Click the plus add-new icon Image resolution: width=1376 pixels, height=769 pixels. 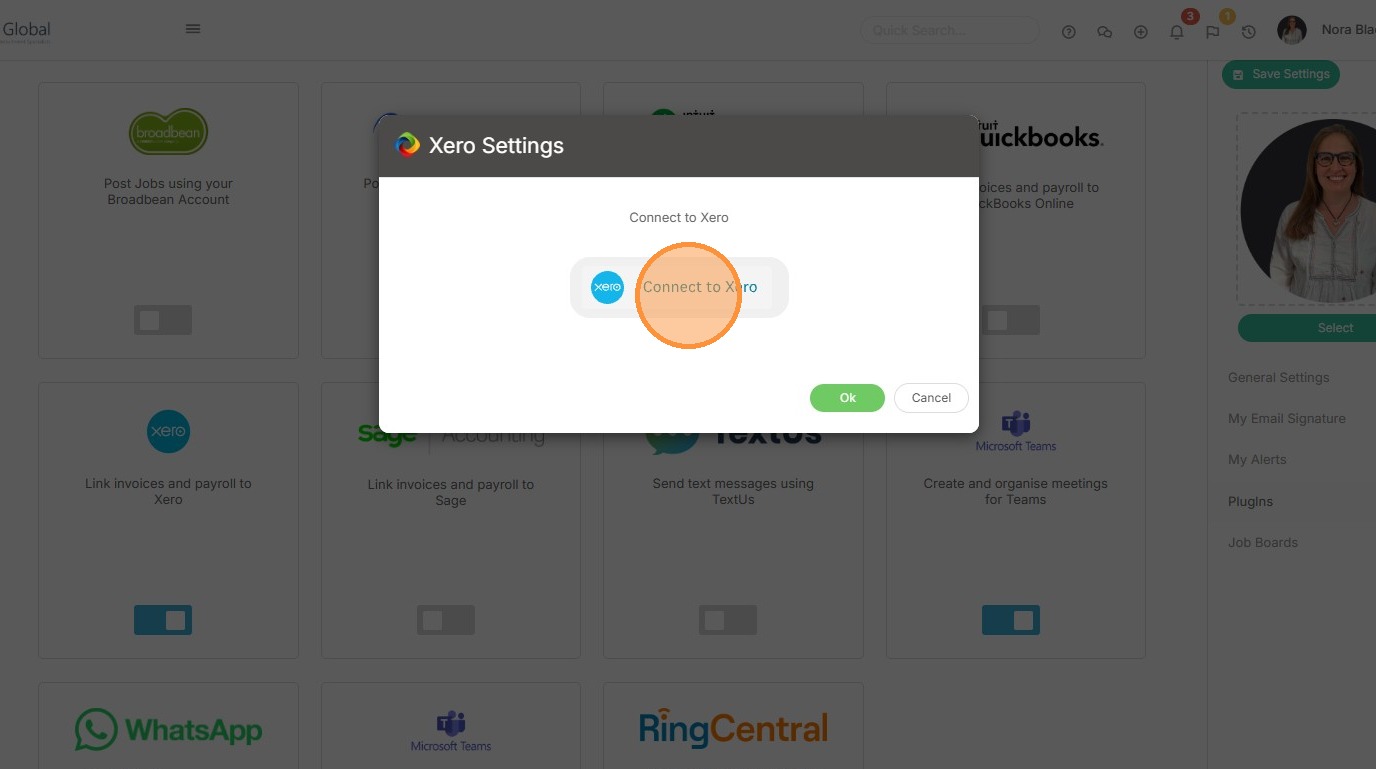tap(1141, 32)
